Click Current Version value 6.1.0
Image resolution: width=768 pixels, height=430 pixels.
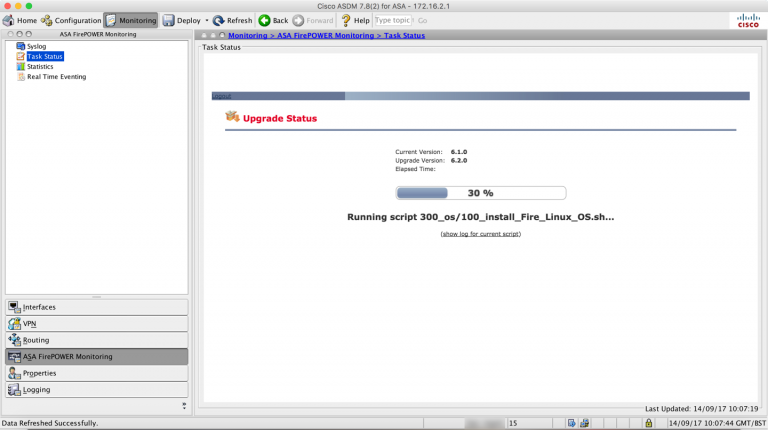[458, 152]
